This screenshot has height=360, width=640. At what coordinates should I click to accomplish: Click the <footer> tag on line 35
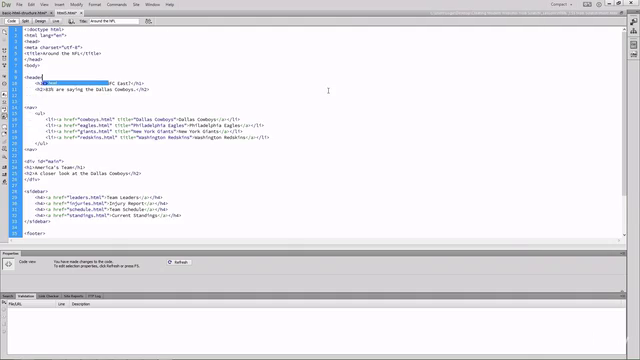[x=35, y=233]
